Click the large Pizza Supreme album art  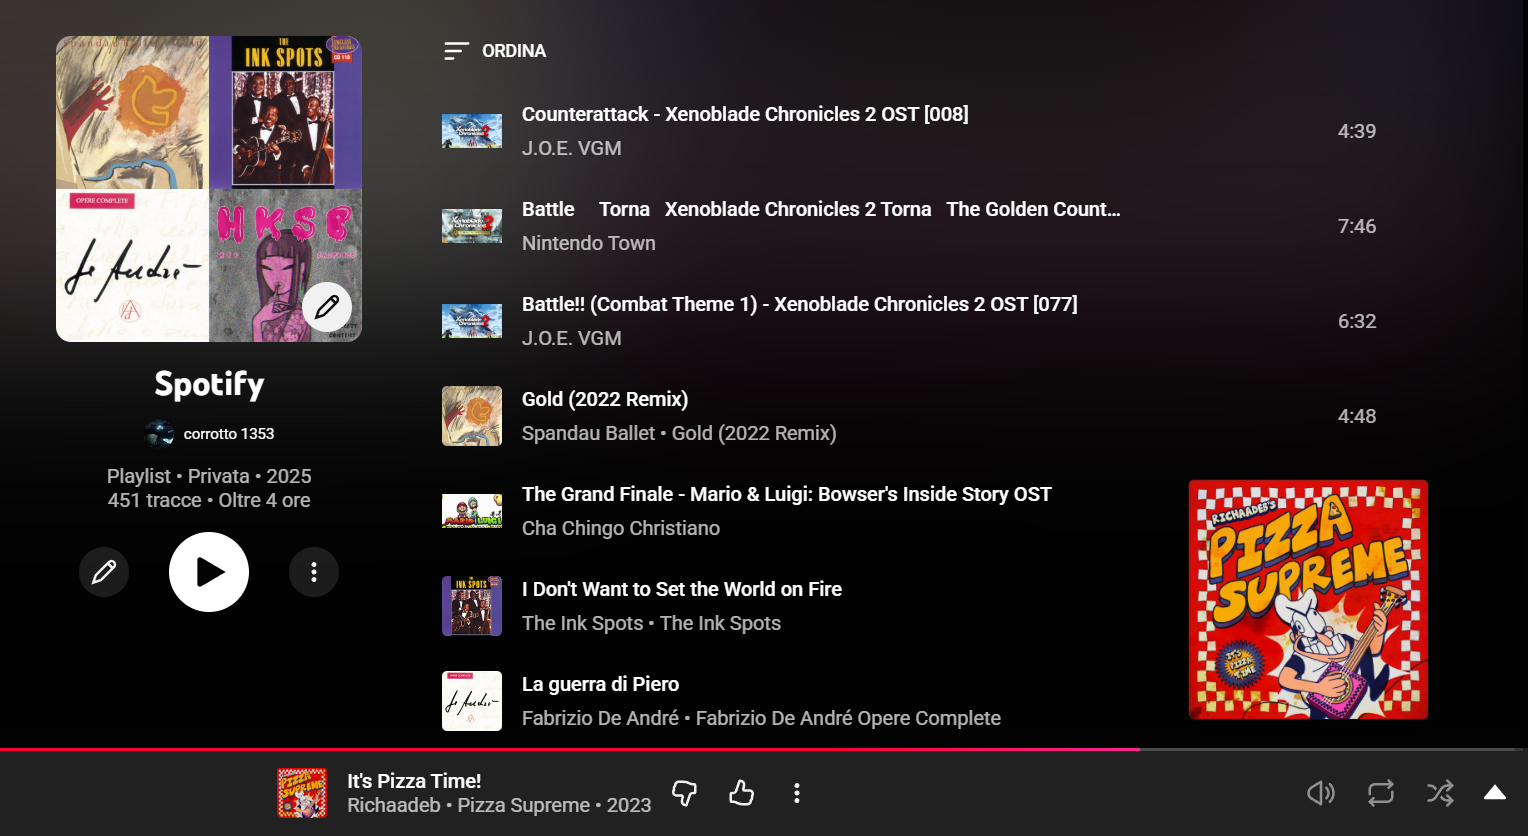point(1308,600)
